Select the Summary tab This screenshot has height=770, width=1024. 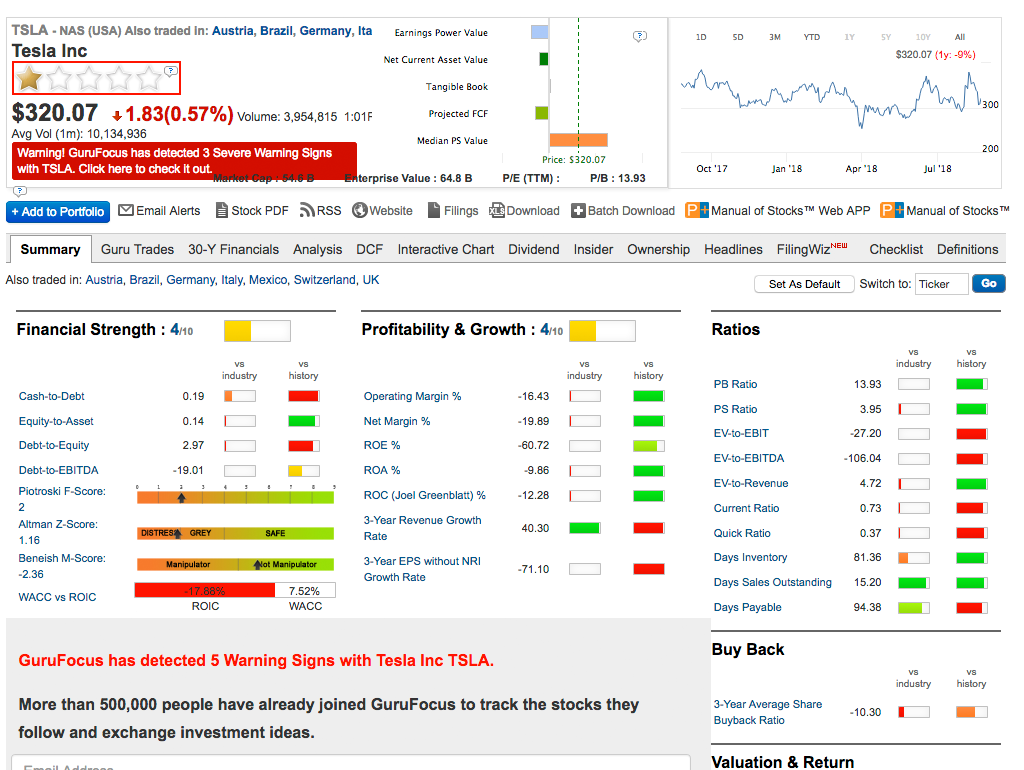[x=50, y=249]
